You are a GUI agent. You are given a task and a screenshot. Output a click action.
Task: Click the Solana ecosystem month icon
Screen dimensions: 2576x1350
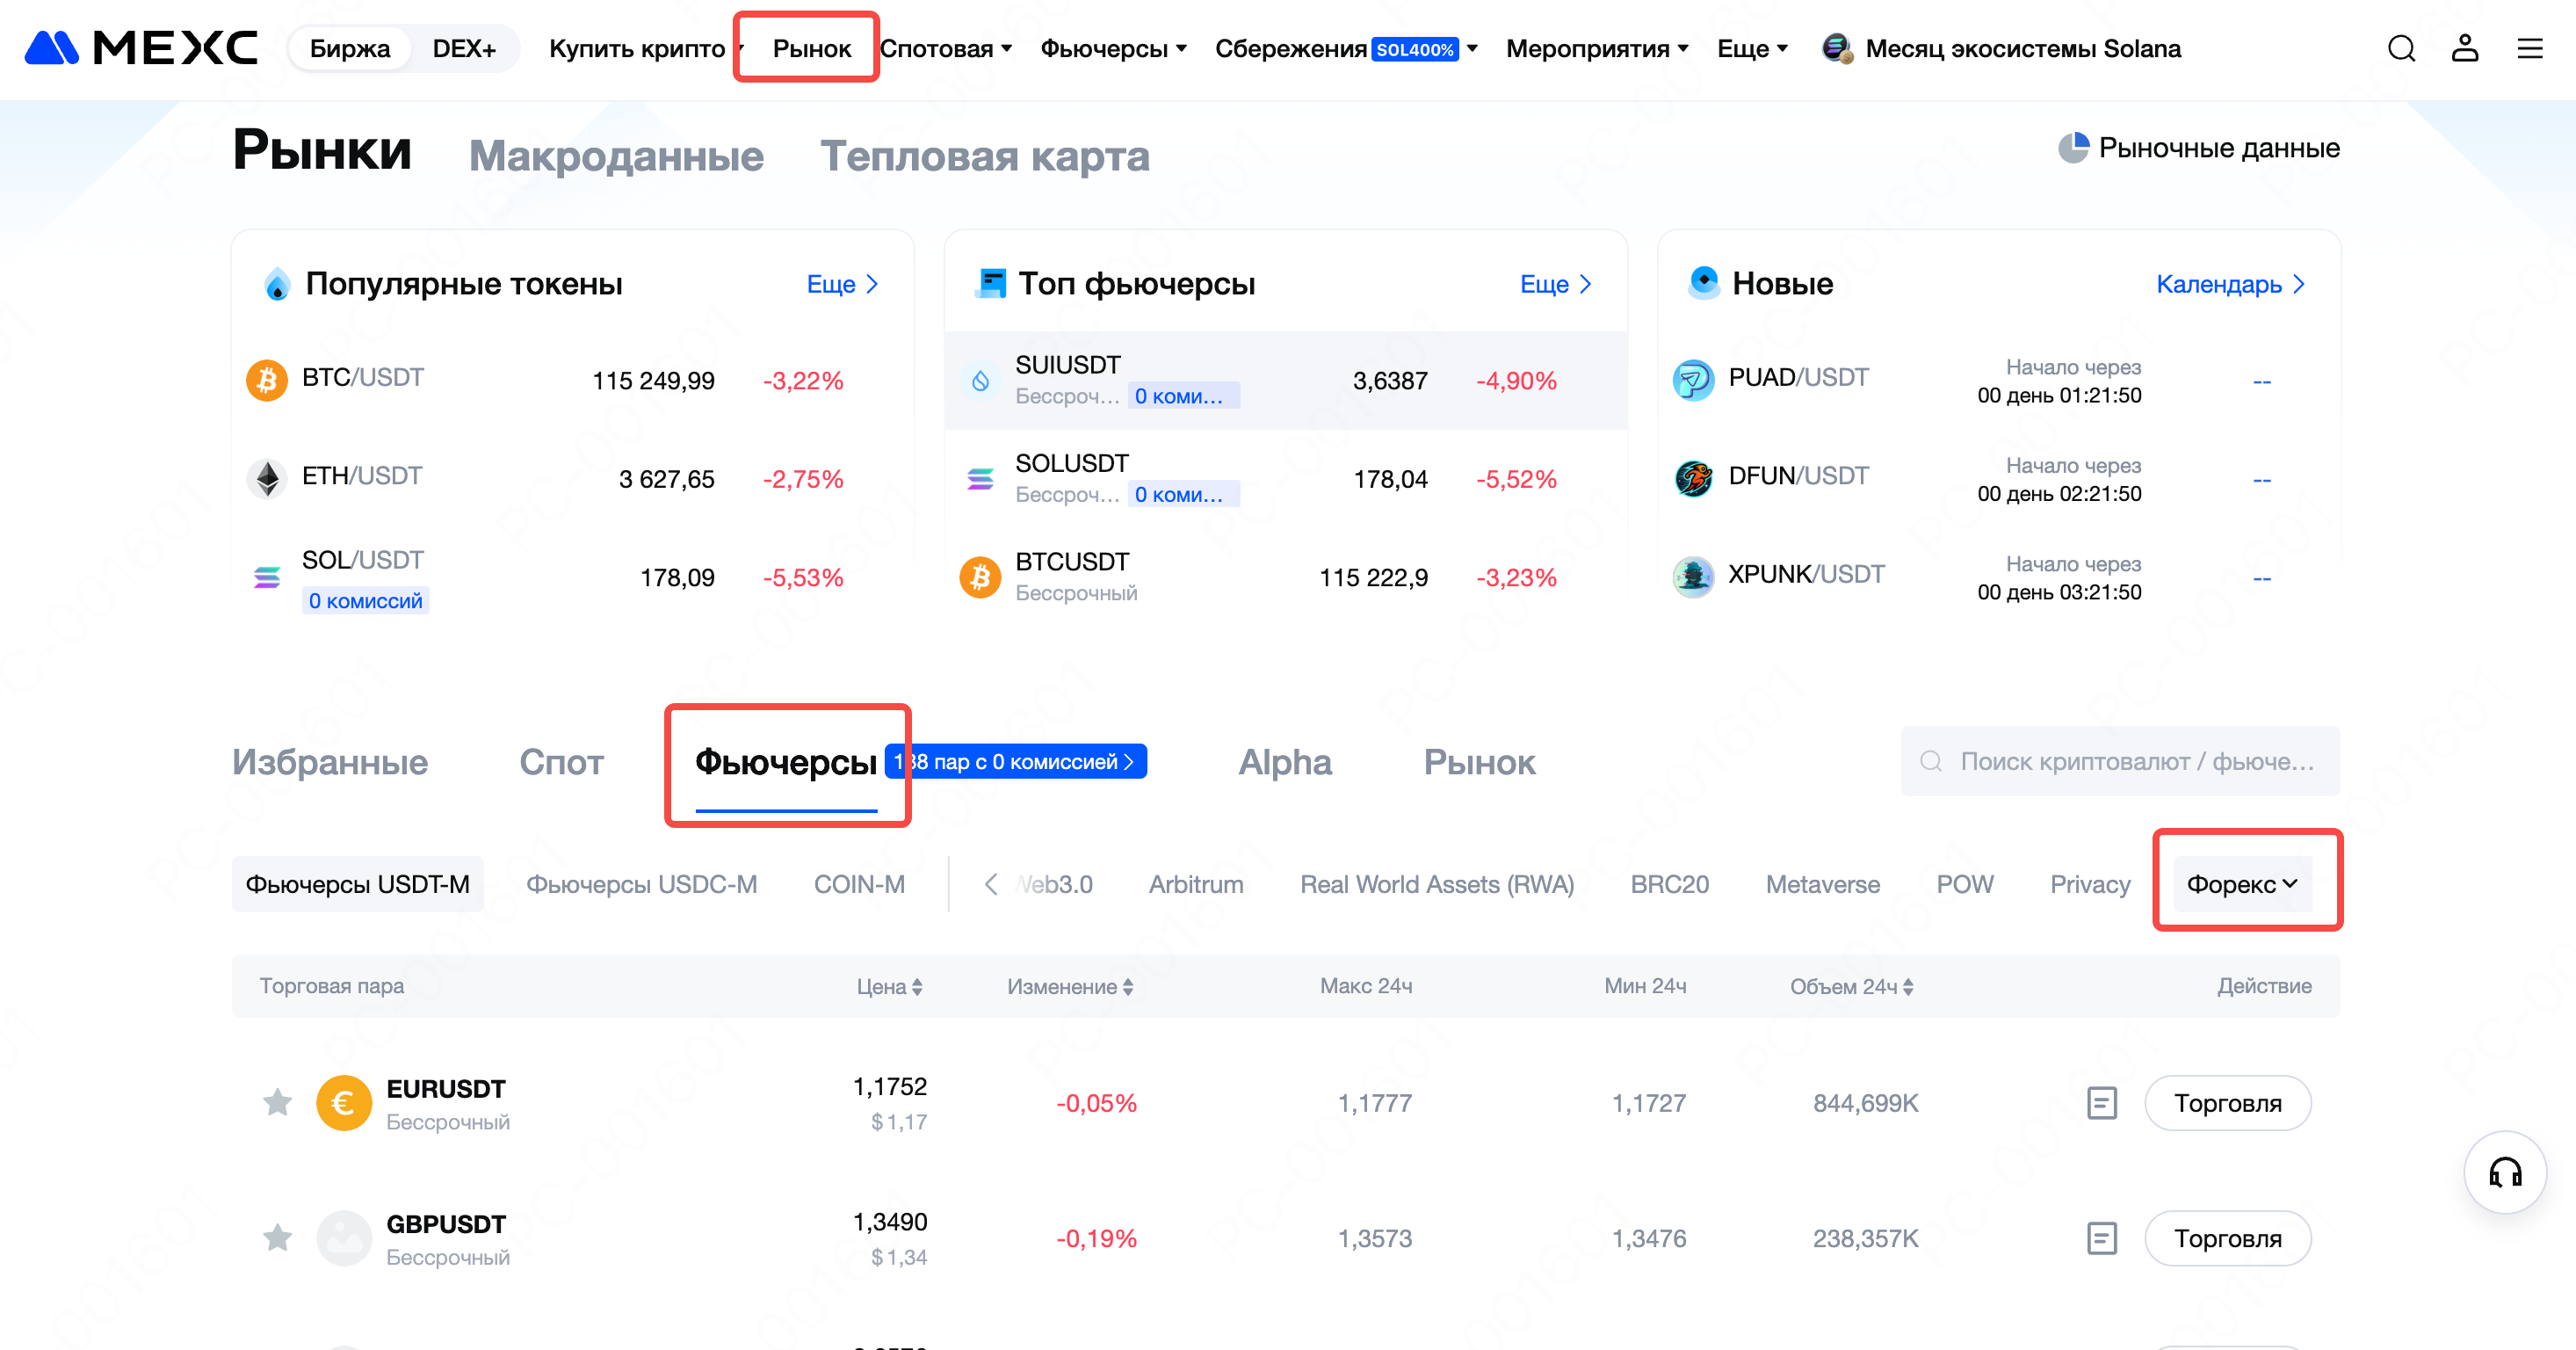[x=1836, y=48]
